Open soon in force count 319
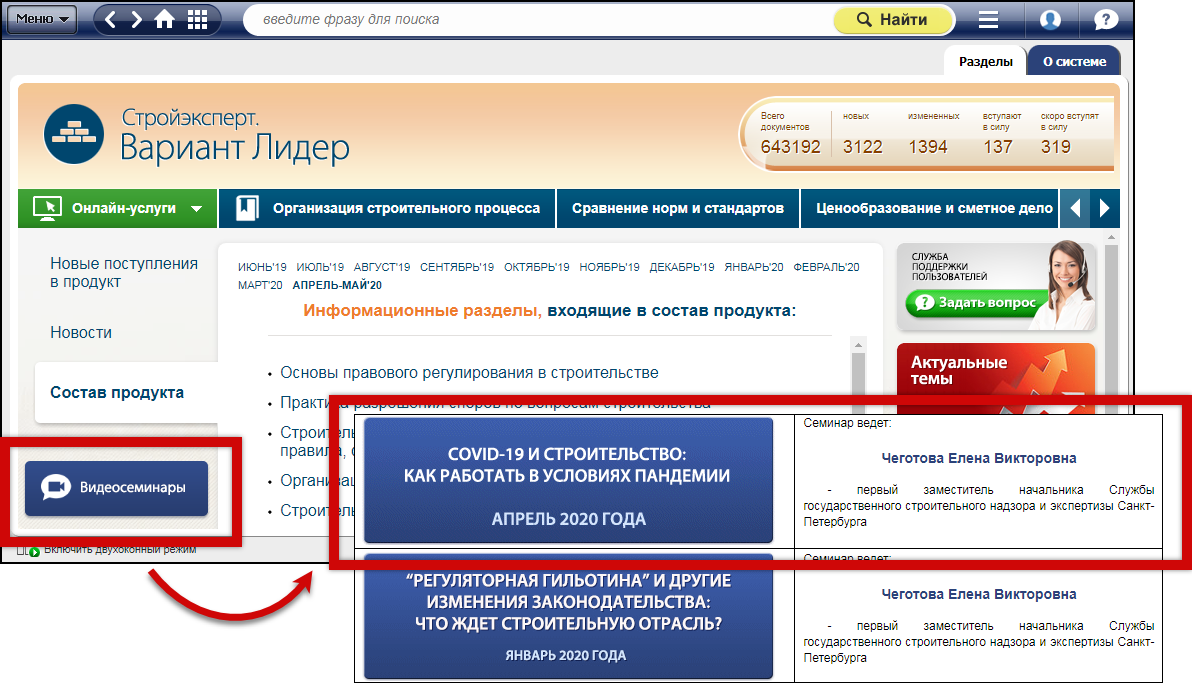 click(1056, 147)
